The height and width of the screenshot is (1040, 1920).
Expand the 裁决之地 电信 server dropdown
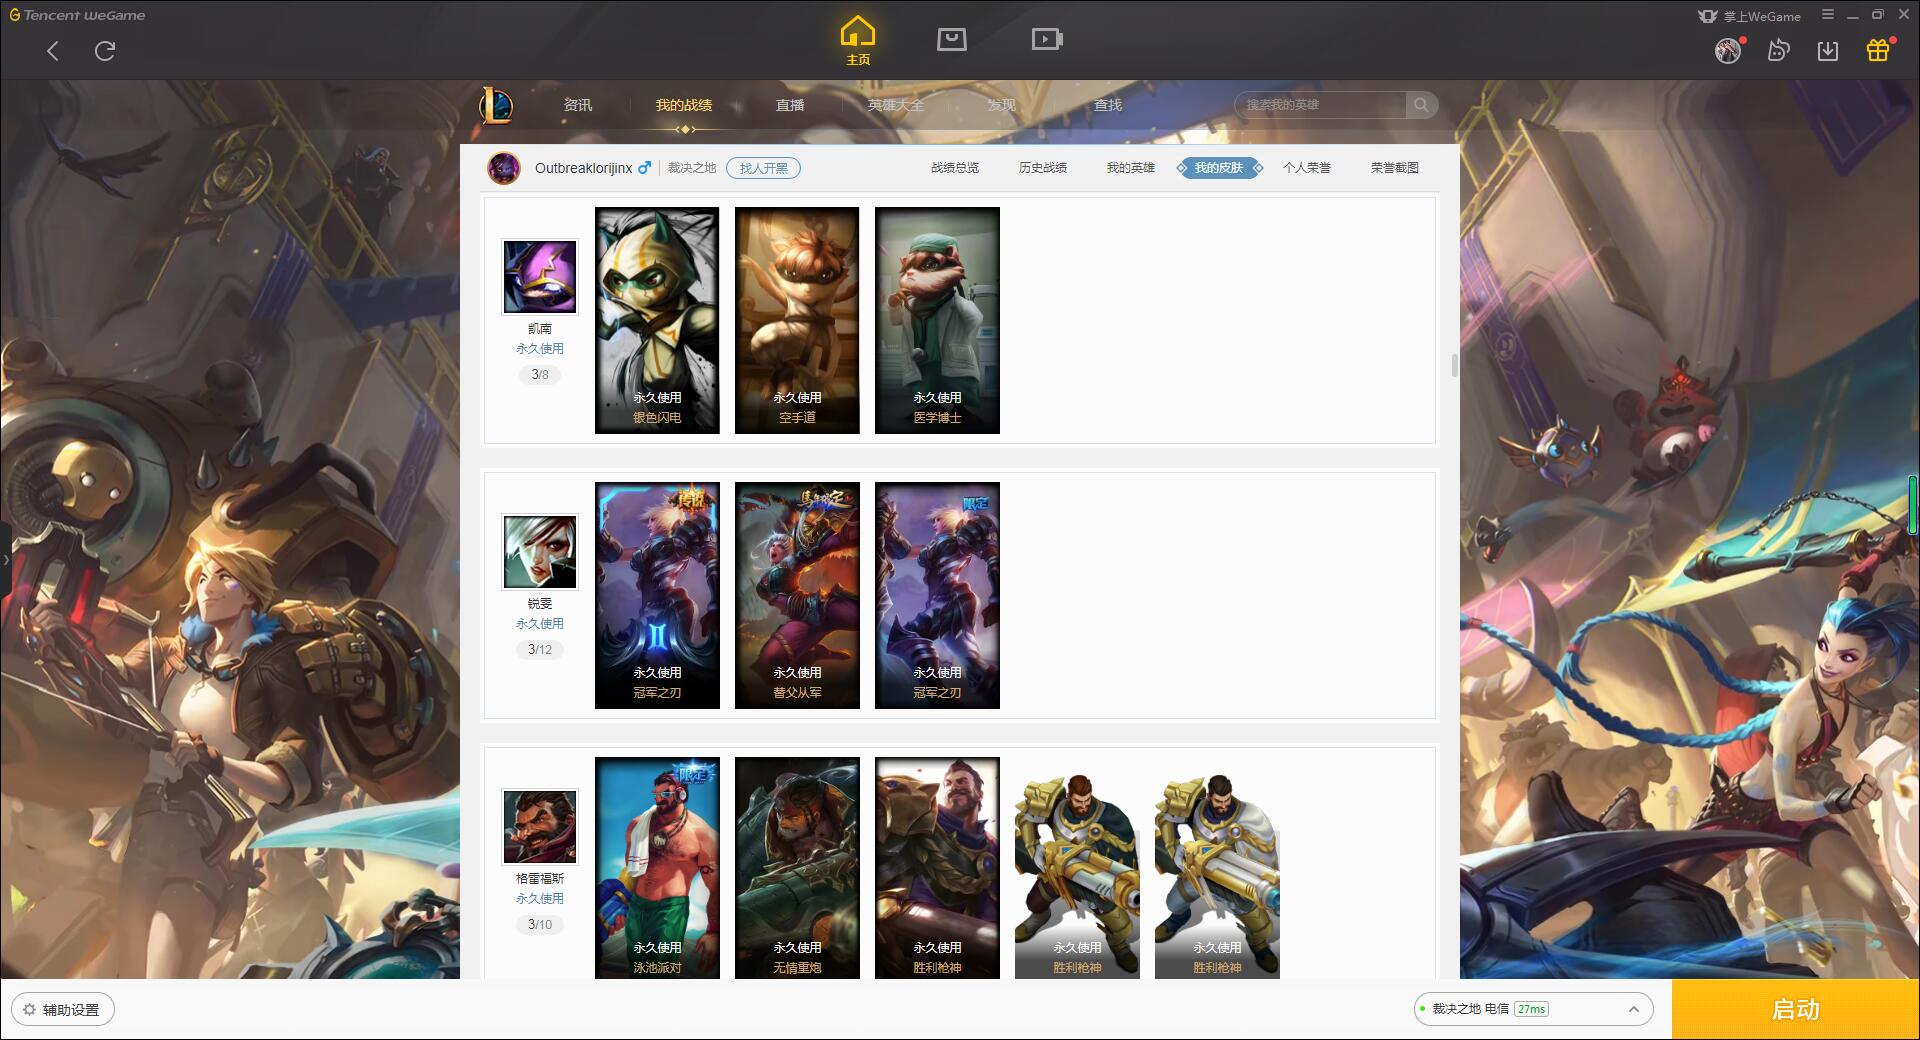pyautogui.click(x=1533, y=1009)
